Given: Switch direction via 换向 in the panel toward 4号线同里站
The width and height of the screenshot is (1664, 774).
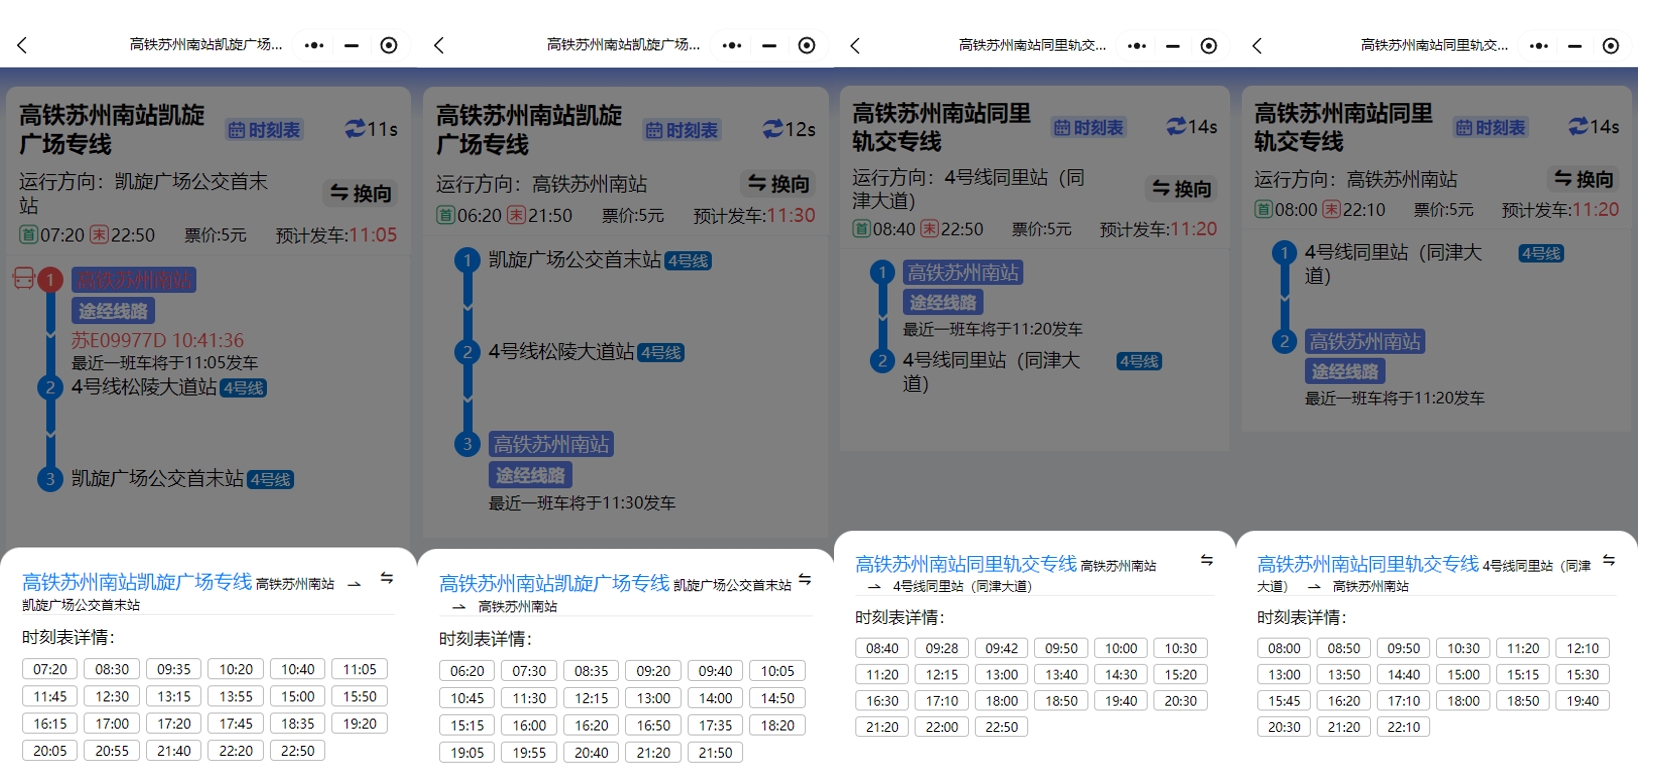Looking at the screenshot, I should coord(1182,188).
